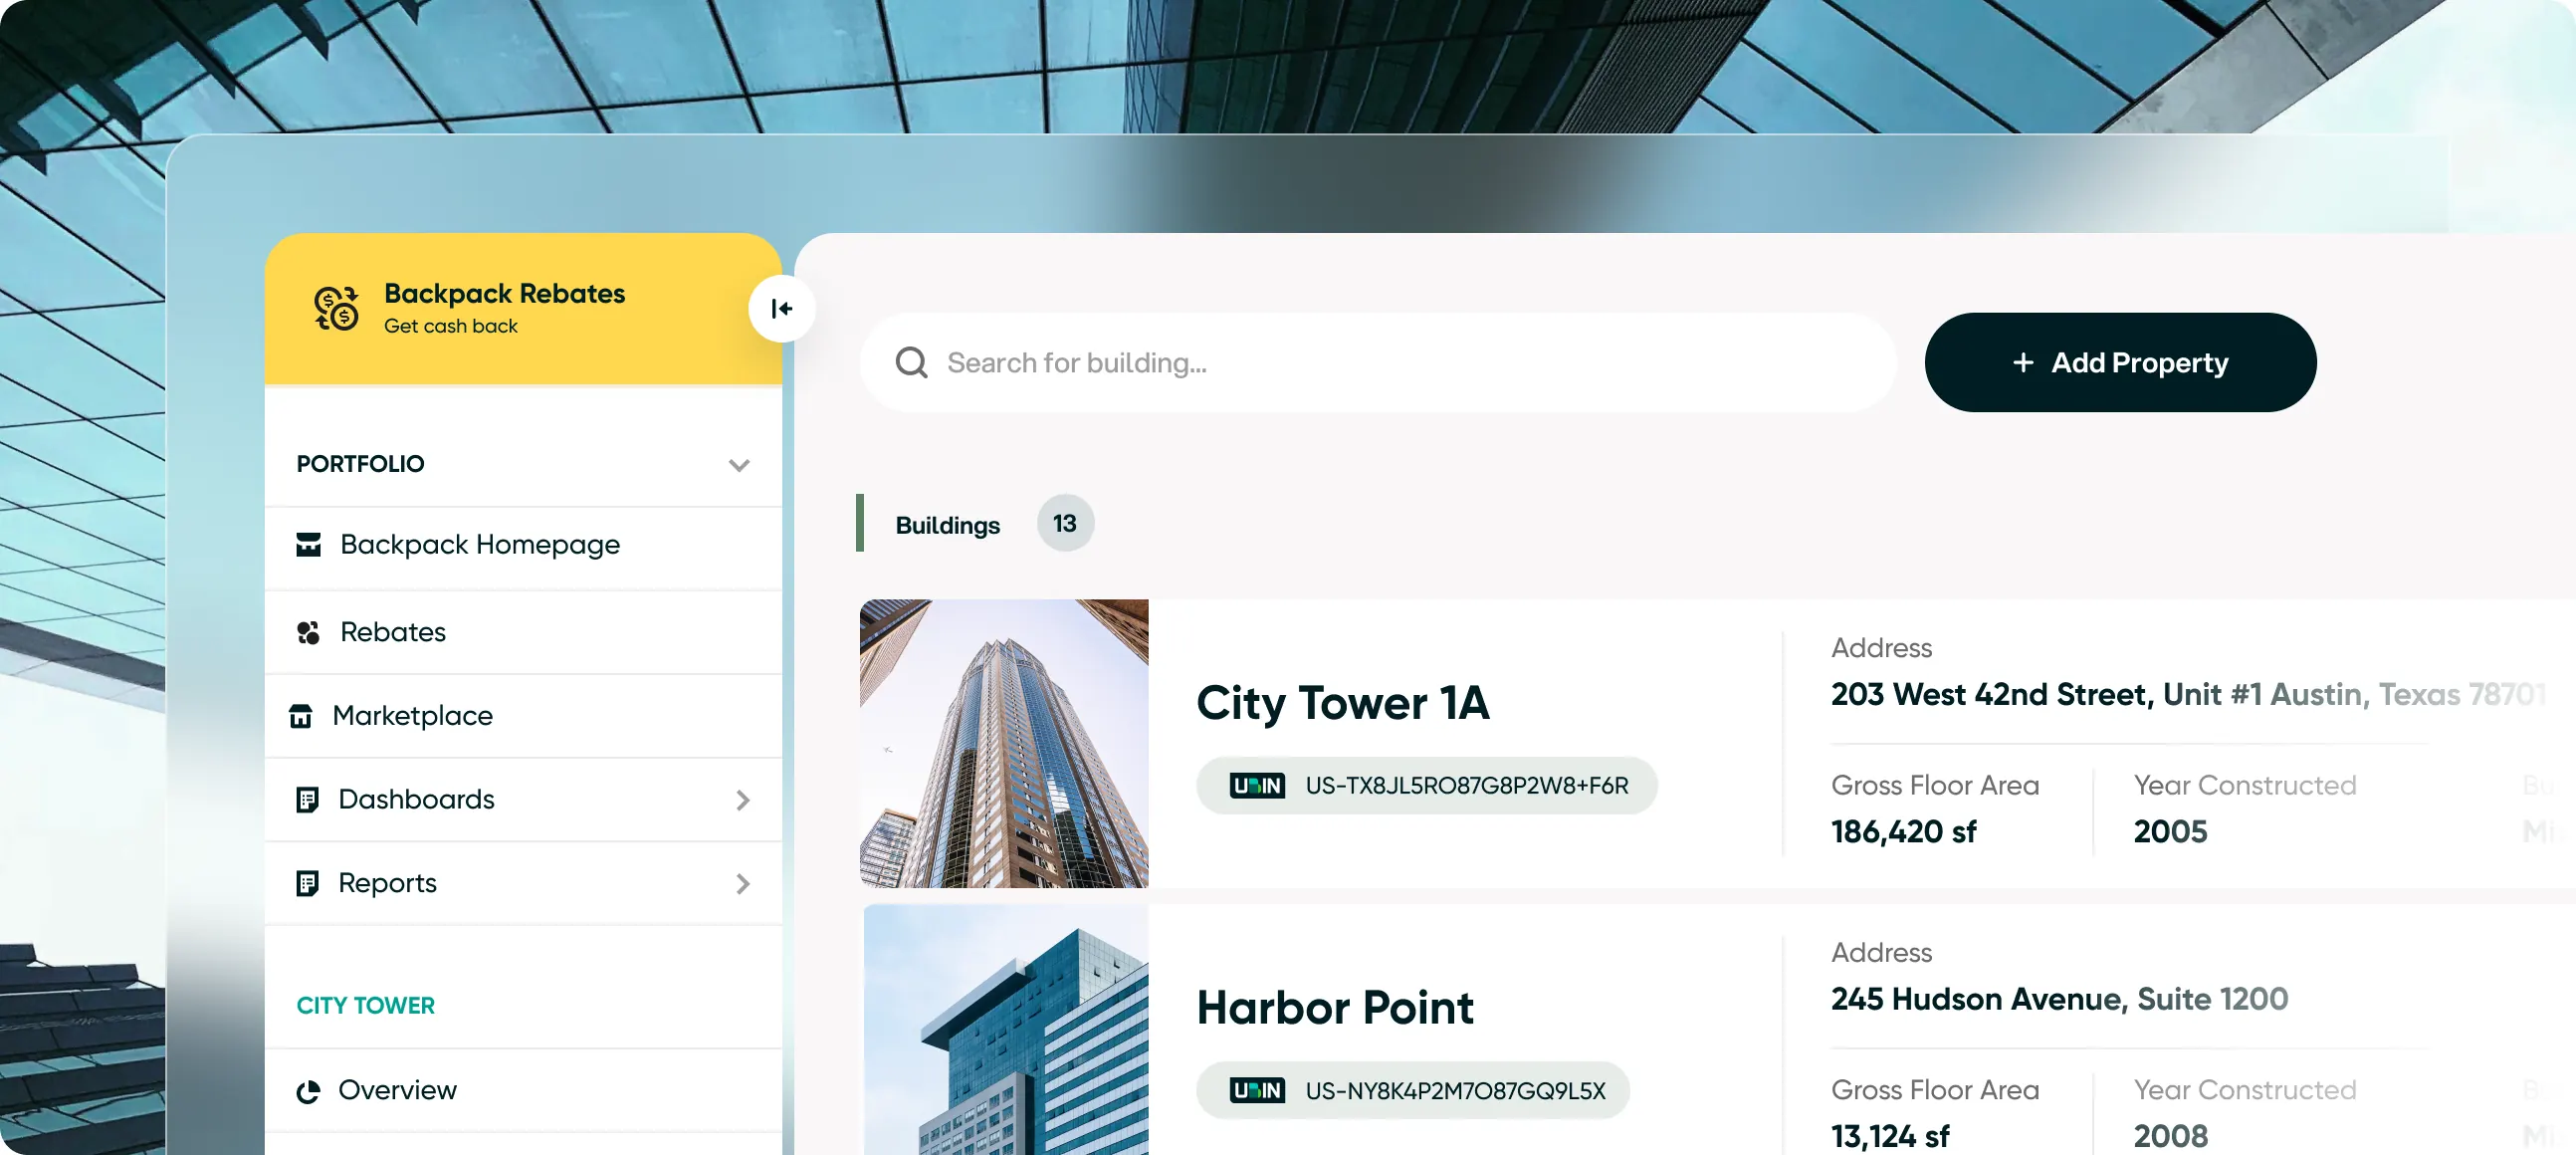Collapse the PORTFOLIO section chevron
The image size is (2576, 1155).
point(739,465)
